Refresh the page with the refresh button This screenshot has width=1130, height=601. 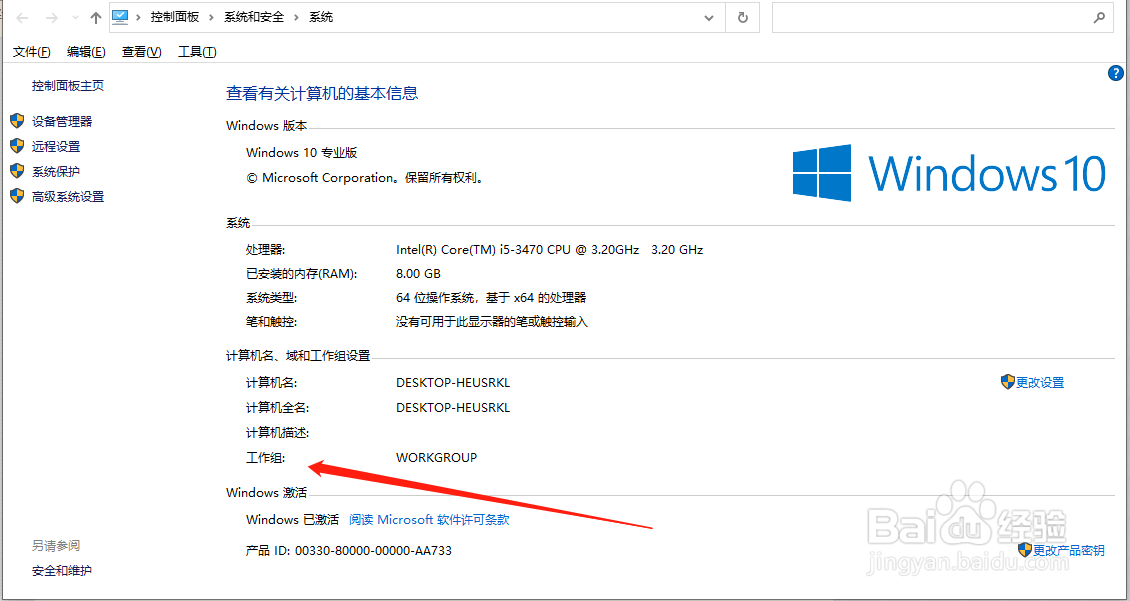743,18
